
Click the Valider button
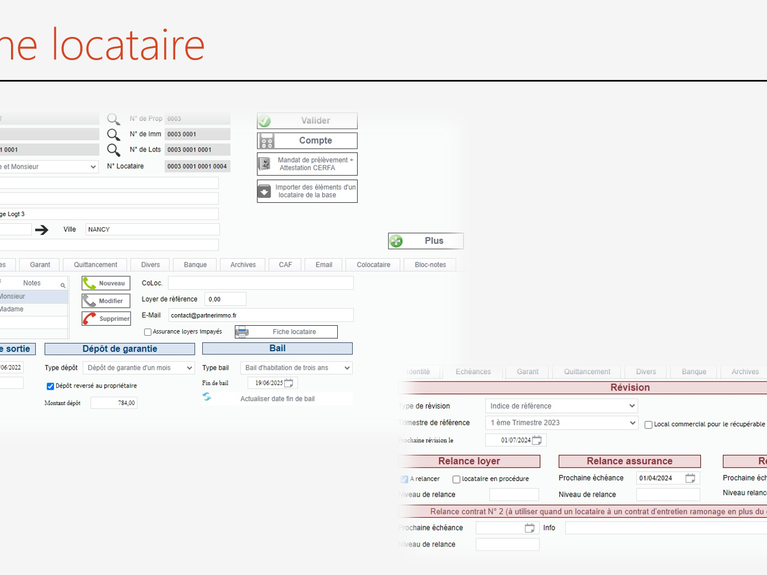pos(307,121)
